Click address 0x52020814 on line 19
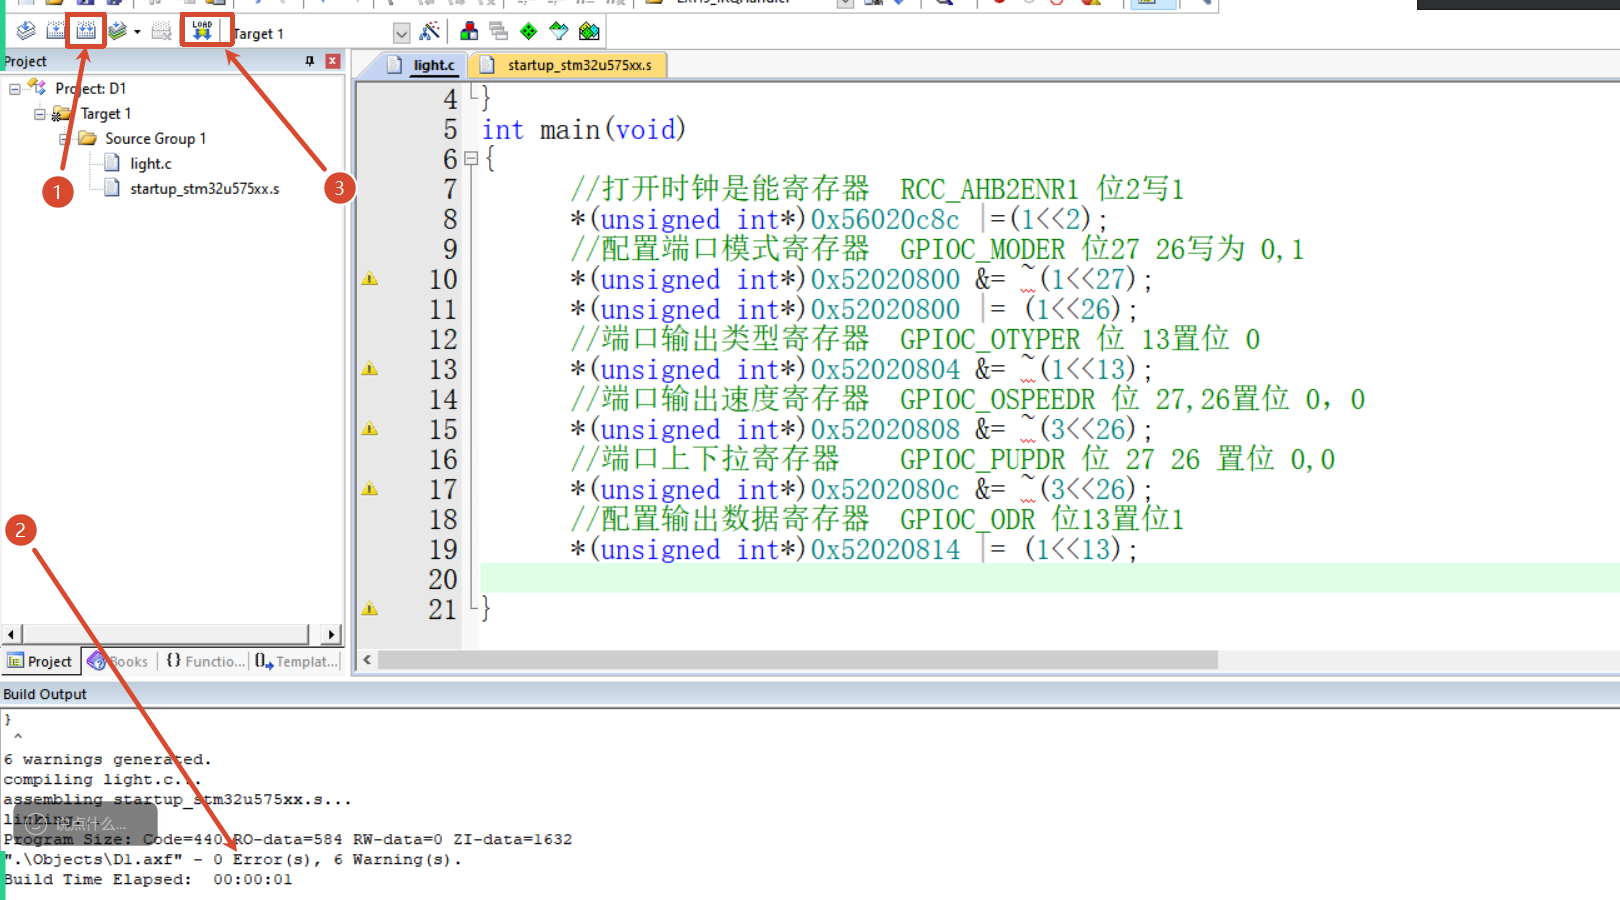This screenshot has width=1620, height=900. (x=885, y=550)
